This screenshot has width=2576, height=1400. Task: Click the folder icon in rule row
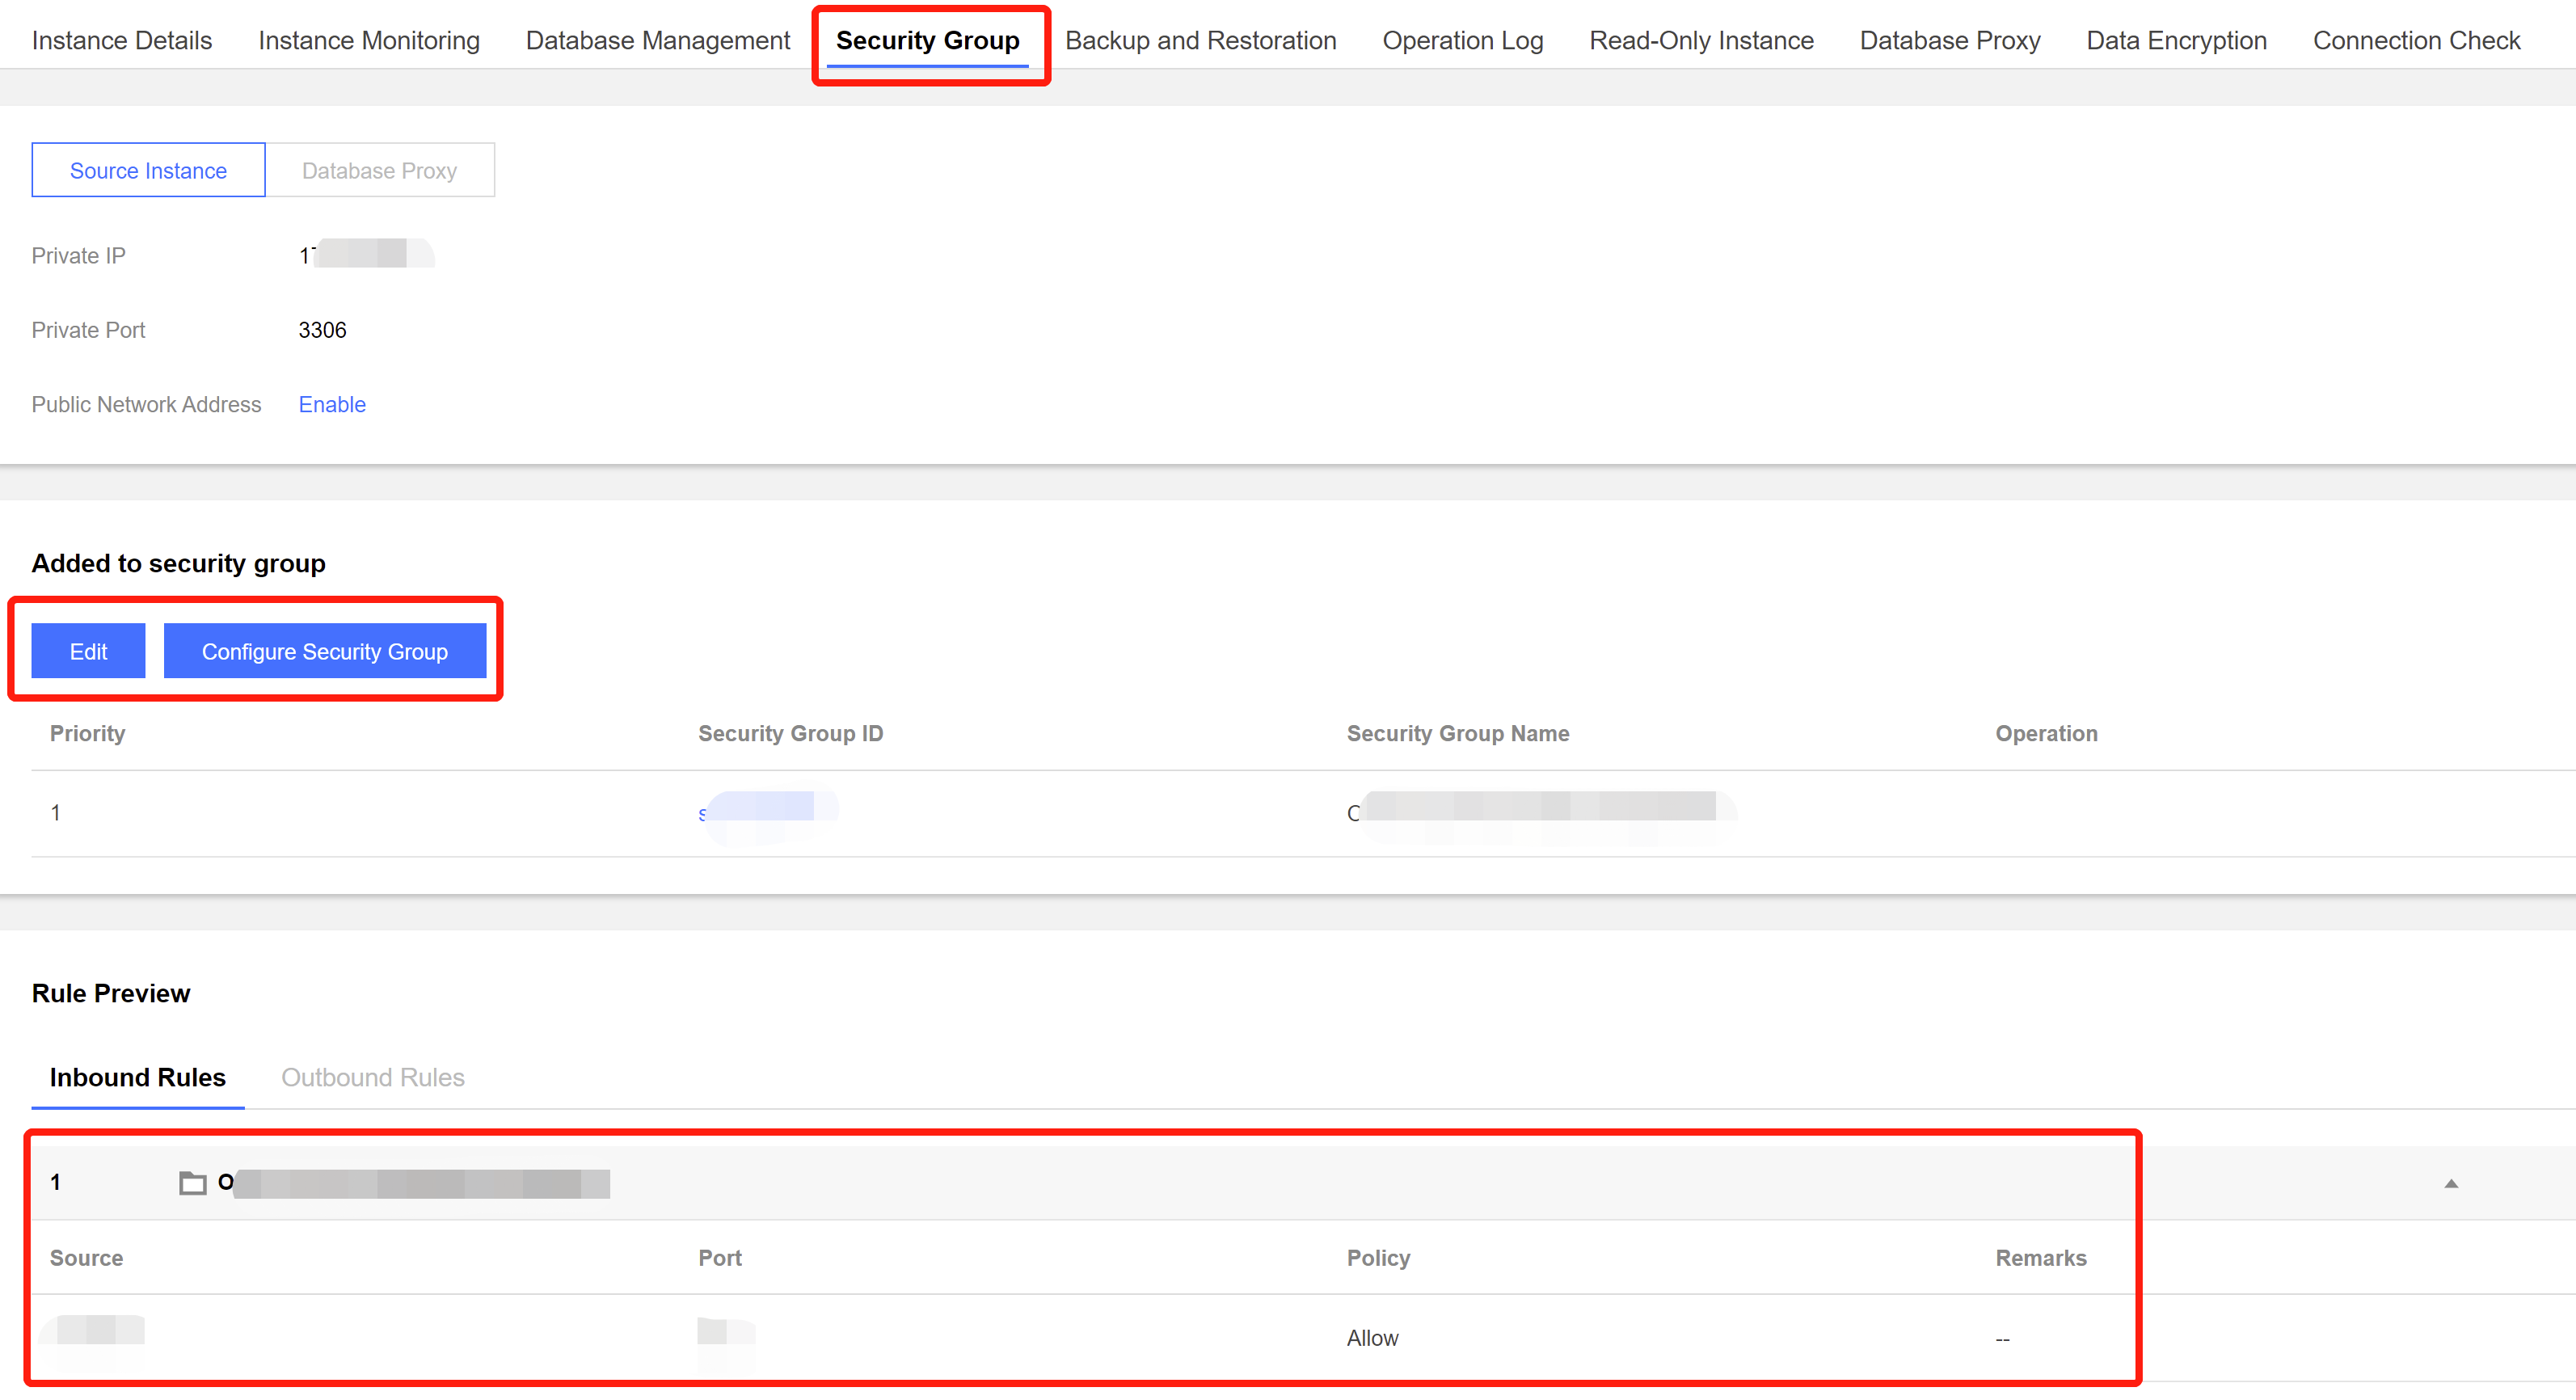(x=192, y=1183)
